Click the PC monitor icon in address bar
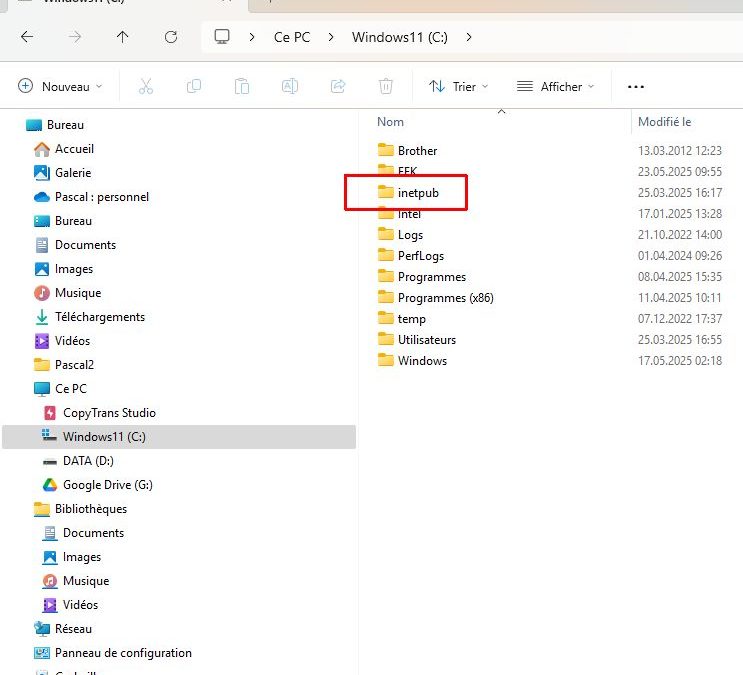This screenshot has height=675, width=743. [x=222, y=36]
